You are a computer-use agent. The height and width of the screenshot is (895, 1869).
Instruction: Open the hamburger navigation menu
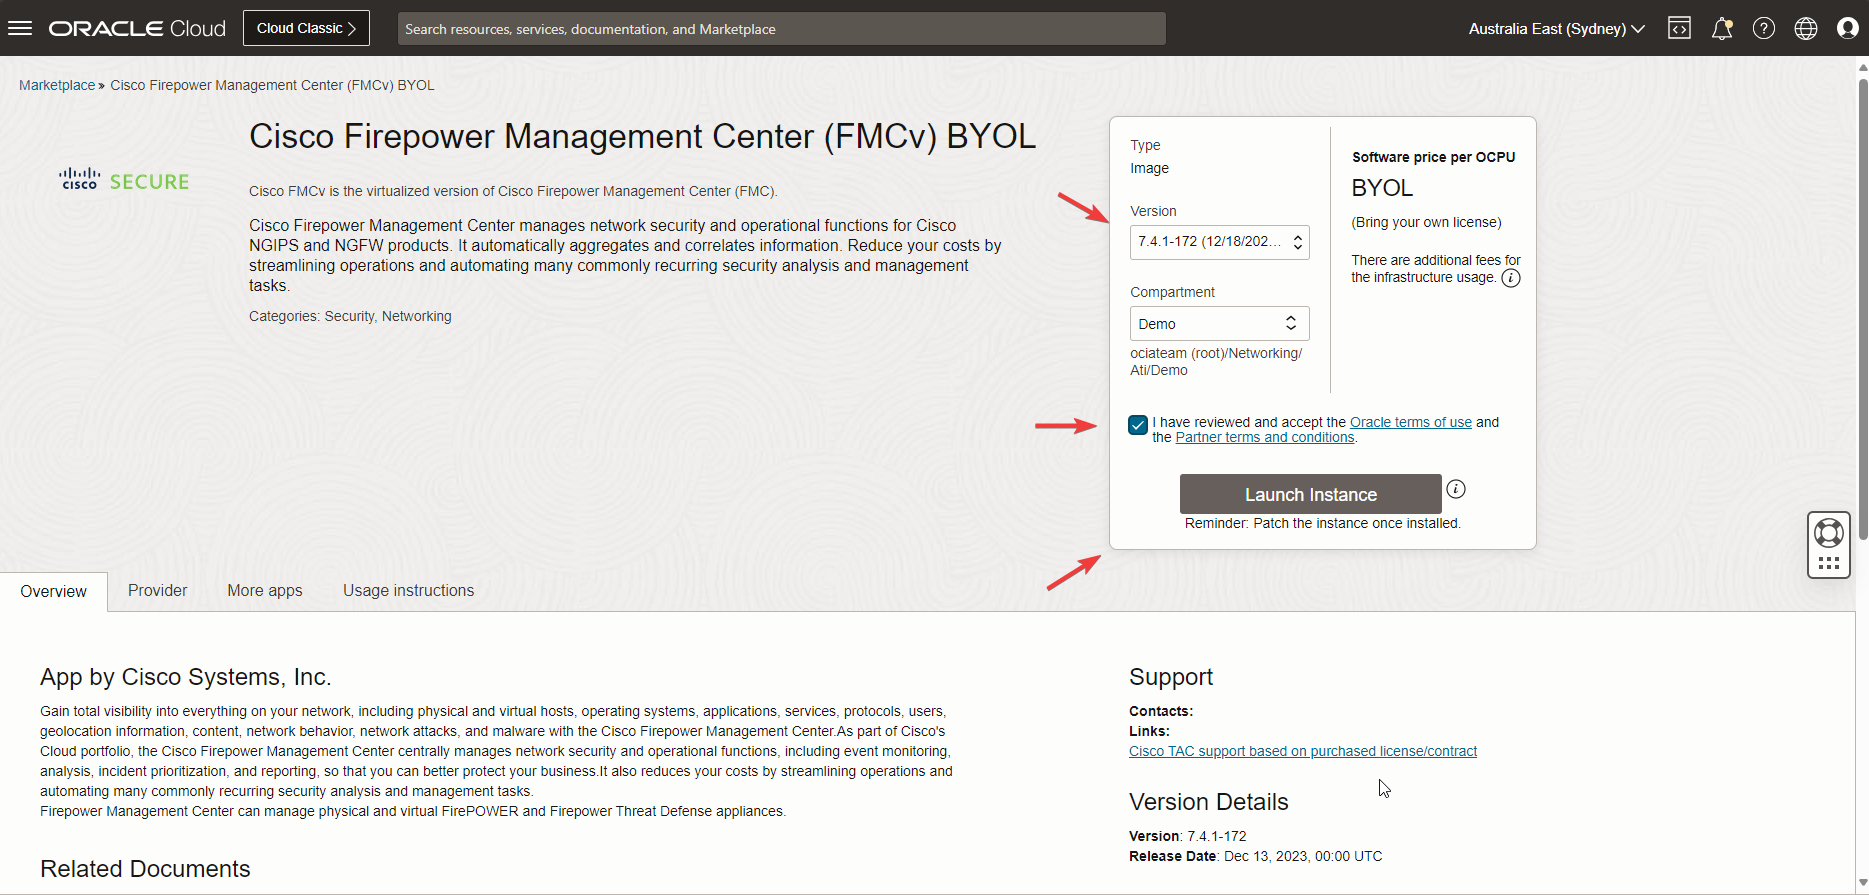pyautogui.click(x=20, y=28)
